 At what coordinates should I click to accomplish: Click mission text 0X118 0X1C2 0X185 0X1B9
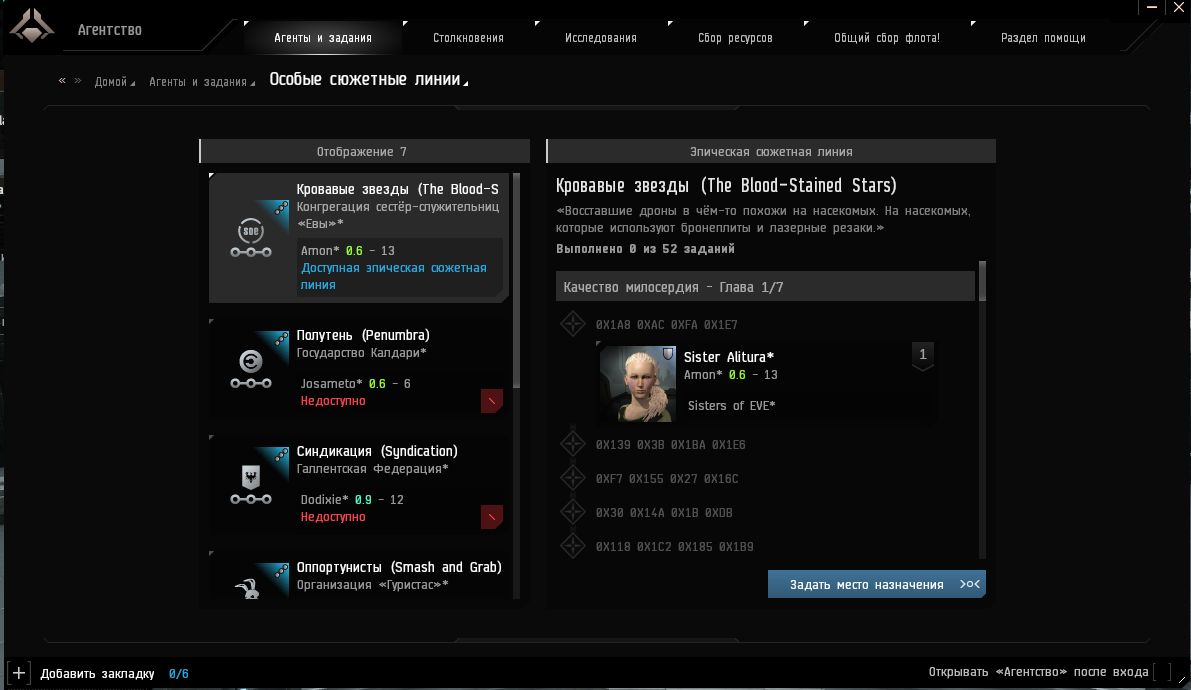(x=674, y=546)
